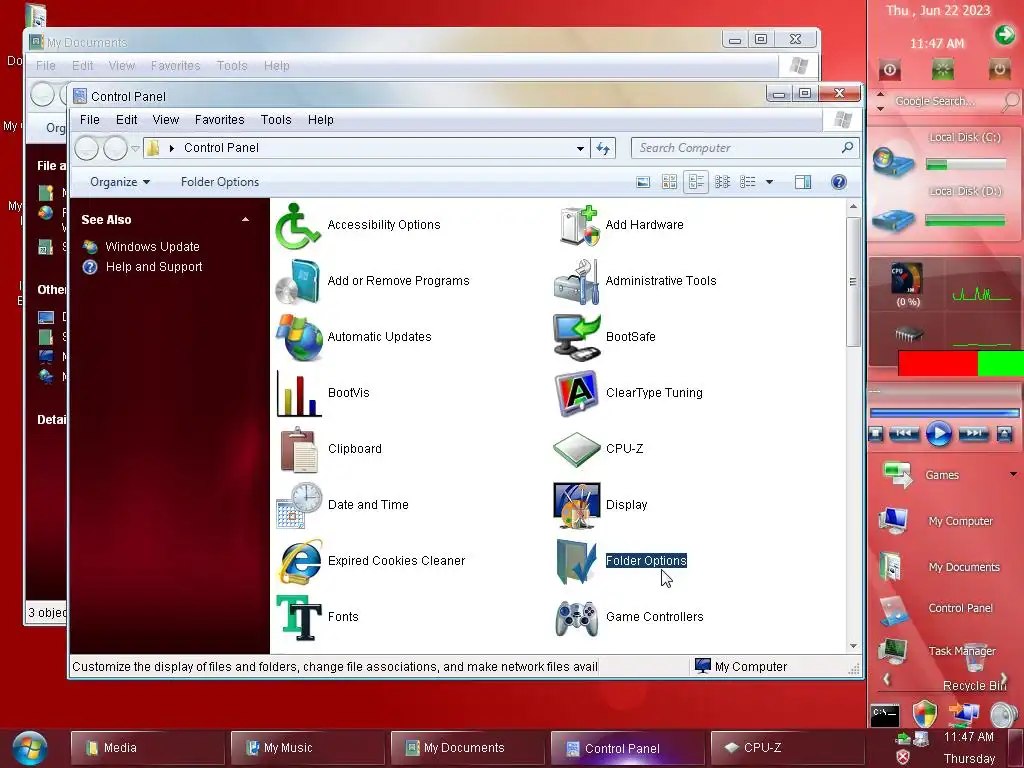Screen dimensions: 1024x768
Task: Open the Help and Support link
Action: pyautogui.click(x=153, y=267)
